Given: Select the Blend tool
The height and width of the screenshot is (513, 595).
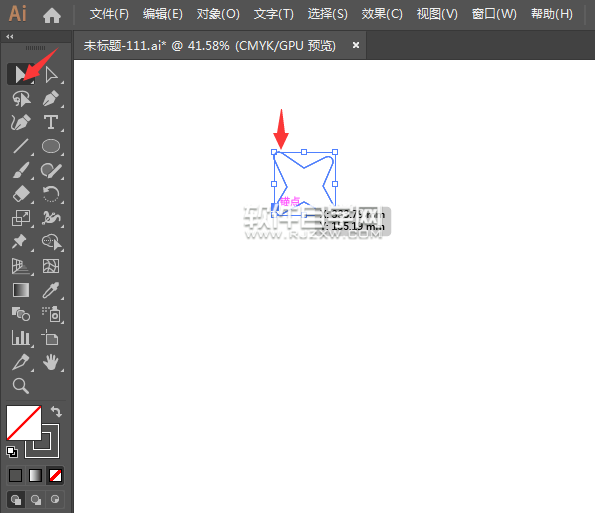Looking at the screenshot, I should click(21, 314).
